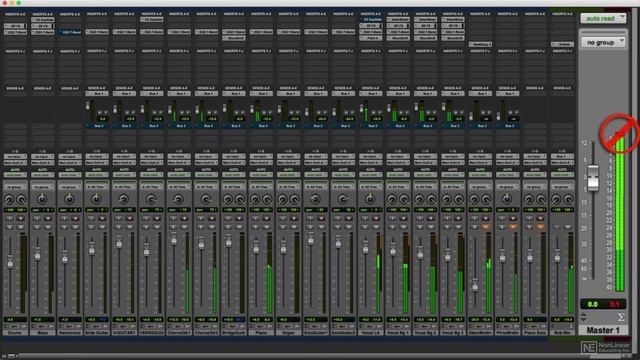The height and width of the screenshot is (360, 640).
Task: Open Bus 1 send on Piano track
Action: click(261, 93)
